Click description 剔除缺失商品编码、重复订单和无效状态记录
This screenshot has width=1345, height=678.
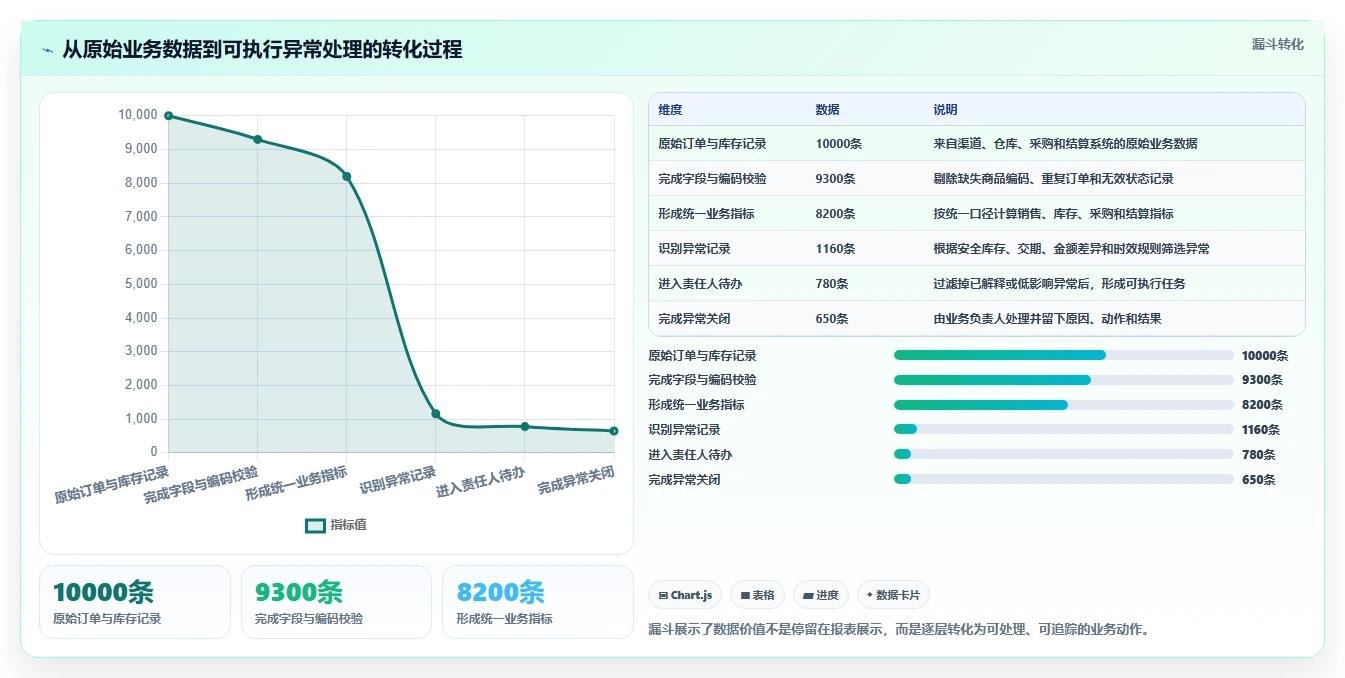(1053, 179)
